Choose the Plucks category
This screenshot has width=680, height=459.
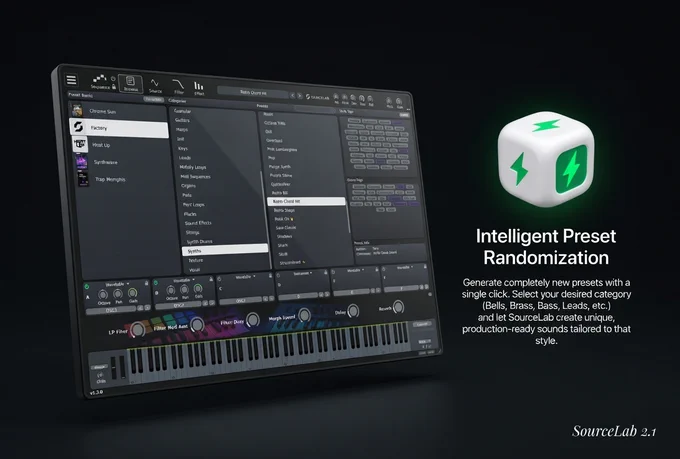(190, 214)
